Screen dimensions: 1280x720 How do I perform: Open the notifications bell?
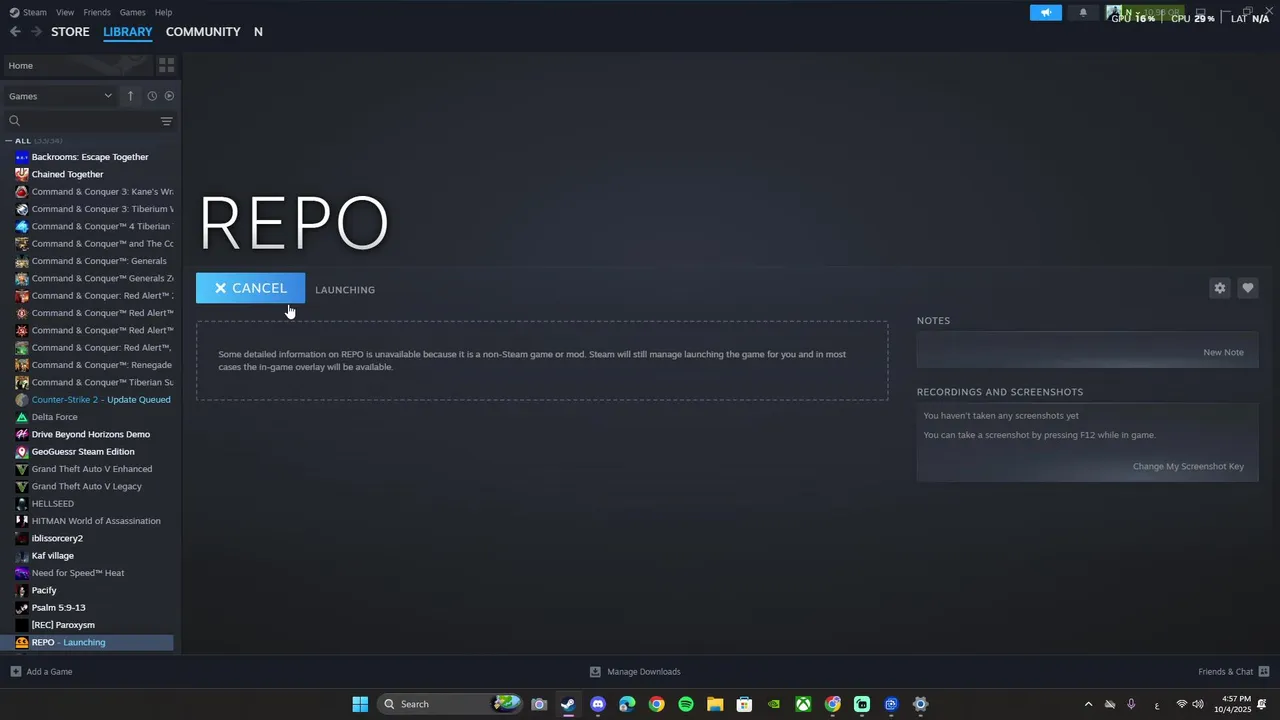coord(1083,13)
